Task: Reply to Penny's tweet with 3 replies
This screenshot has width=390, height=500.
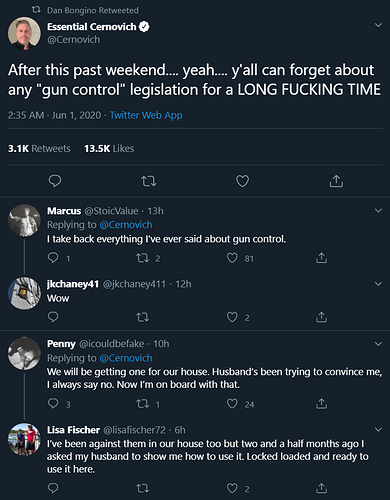Action: pyautogui.click(x=53, y=403)
